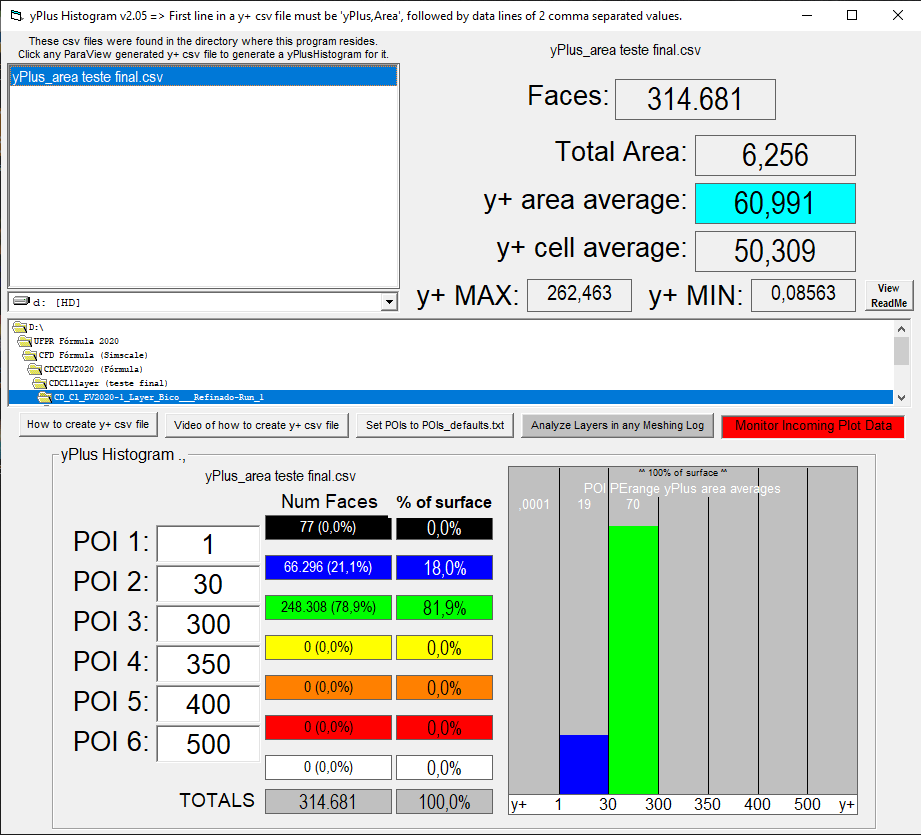Click the red 0,0% surface cell
The image size is (921, 835).
point(444,727)
